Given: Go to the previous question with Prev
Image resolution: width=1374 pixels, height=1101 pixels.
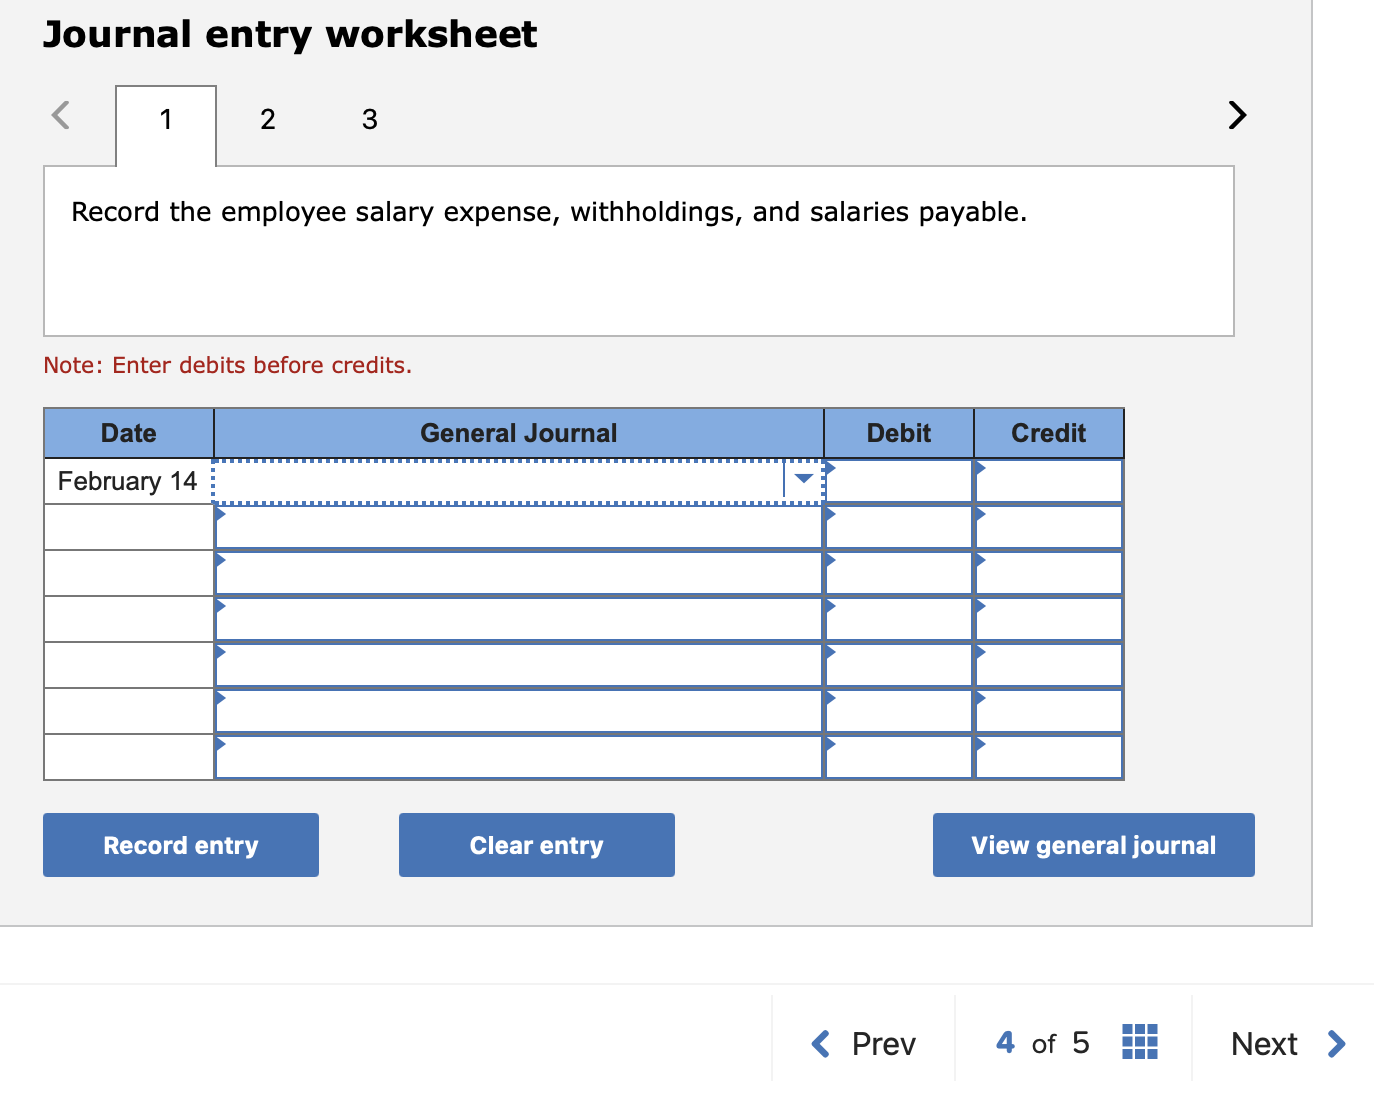Looking at the screenshot, I should 863,1043.
